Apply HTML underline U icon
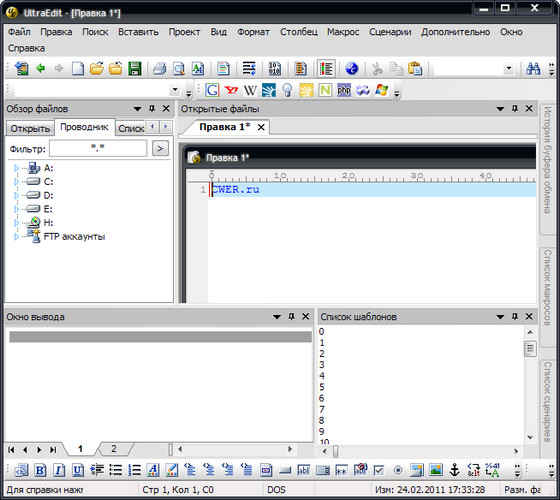Viewport: 560px width, 500px height. 78,470
